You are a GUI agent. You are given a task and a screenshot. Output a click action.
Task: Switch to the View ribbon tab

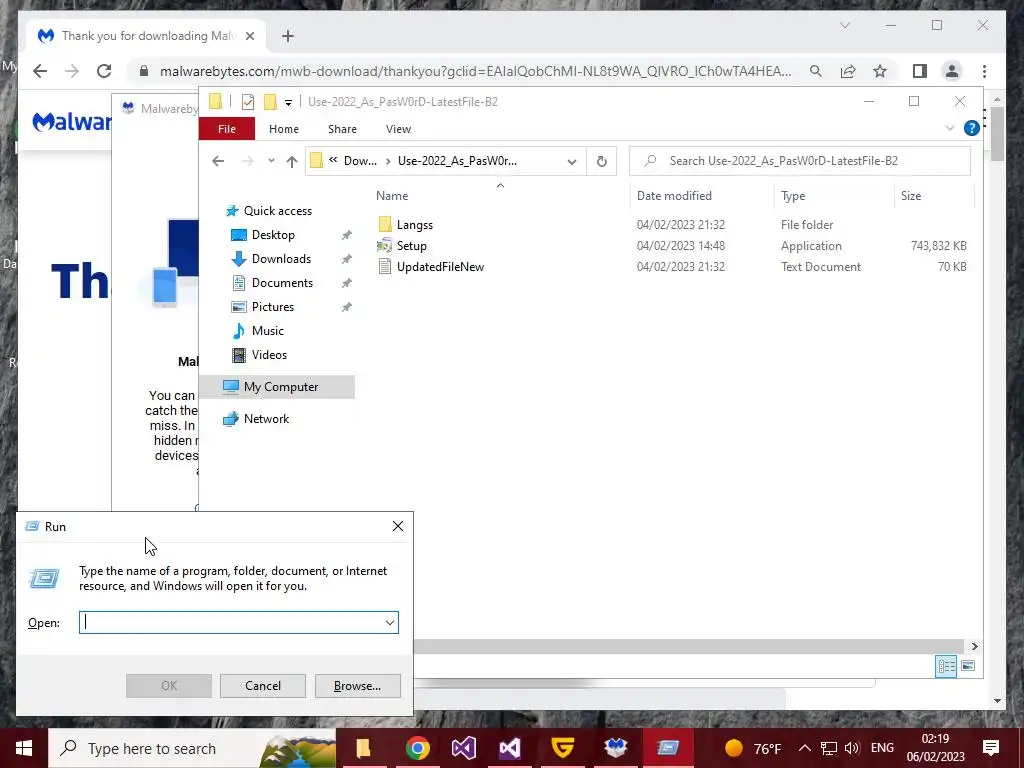tap(398, 129)
